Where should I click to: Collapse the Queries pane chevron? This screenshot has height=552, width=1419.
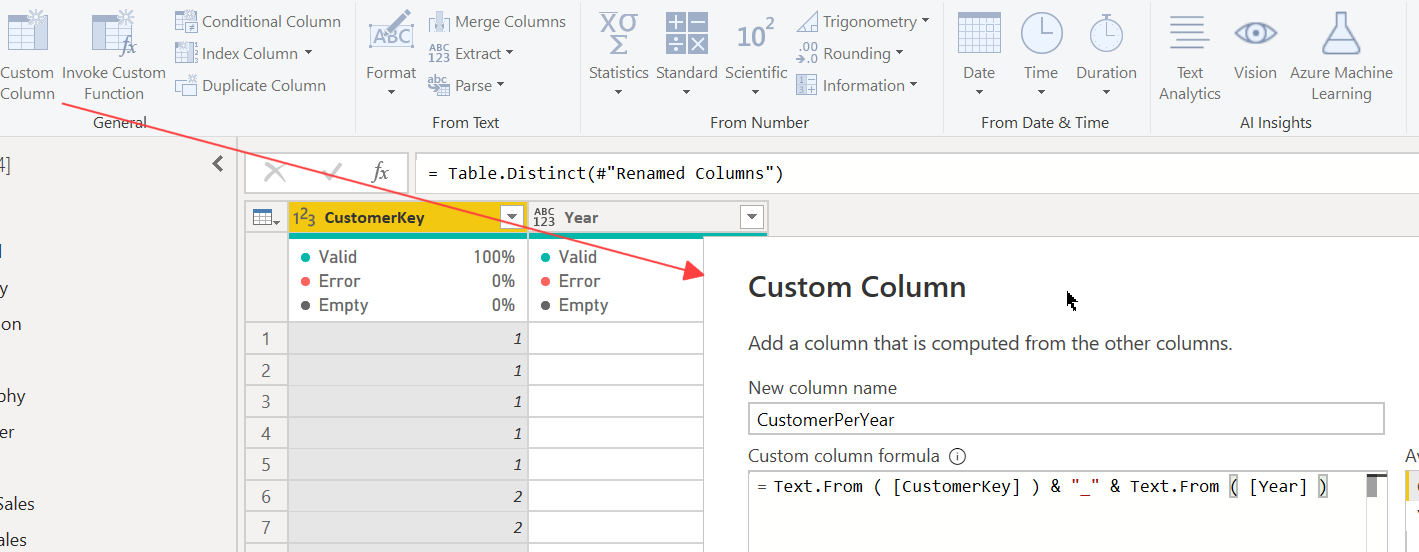(218, 164)
